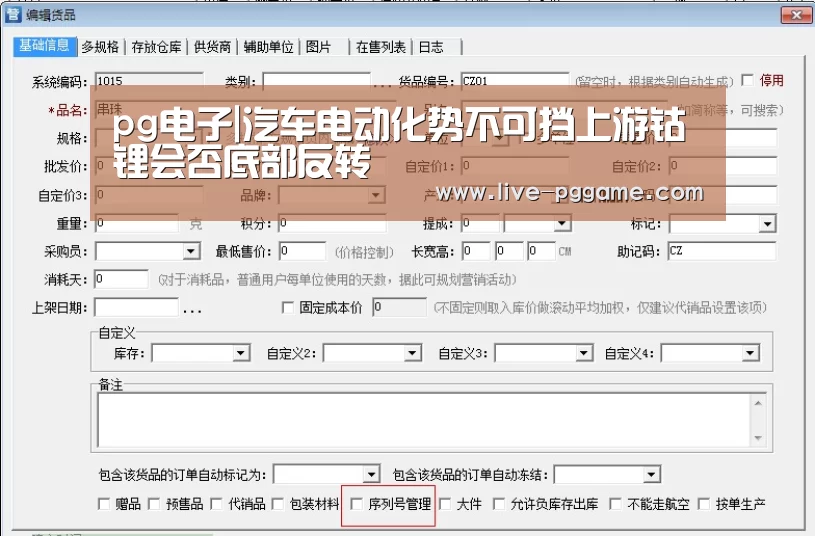Screen dimensions: 815x536
Task: Switch to the 在售列表 tab
Action: coord(380,47)
